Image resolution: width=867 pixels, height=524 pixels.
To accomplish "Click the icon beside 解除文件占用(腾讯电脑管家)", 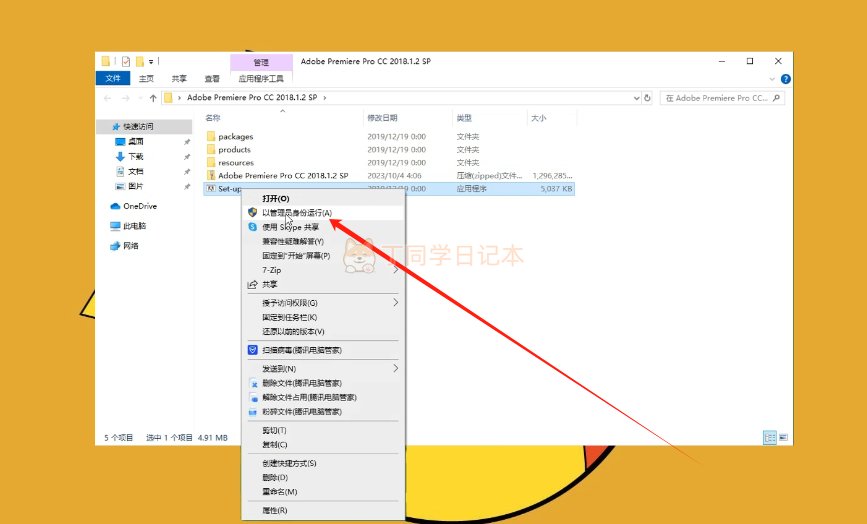I will click(x=253, y=397).
